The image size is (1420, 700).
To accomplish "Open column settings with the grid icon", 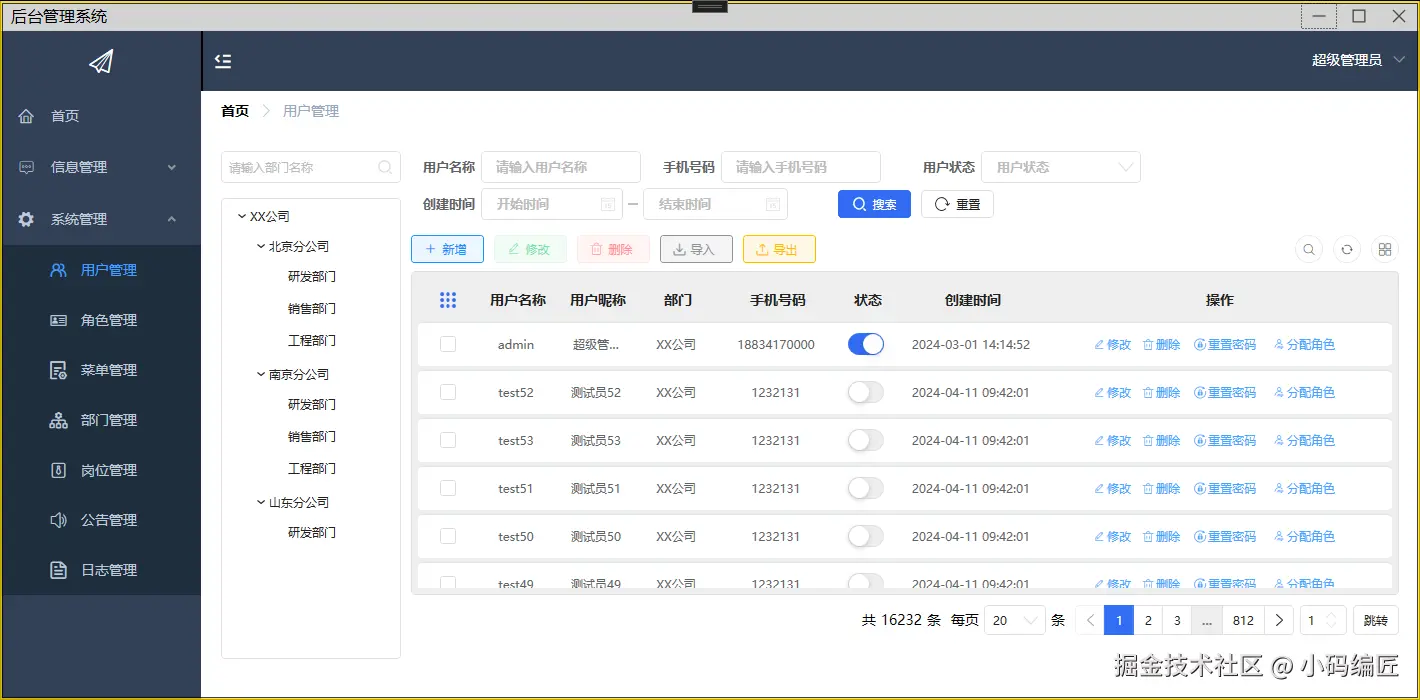I will [x=1385, y=250].
